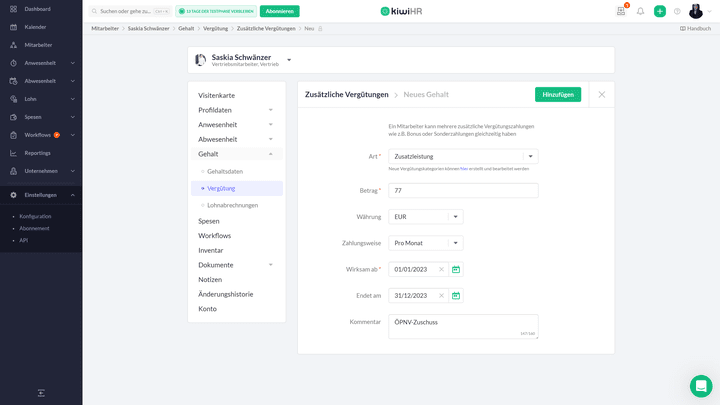Image resolution: width=720 pixels, height=405 pixels.
Task: Select Lohnabrechnungen in the Gehalt submenu
Action: (x=232, y=205)
